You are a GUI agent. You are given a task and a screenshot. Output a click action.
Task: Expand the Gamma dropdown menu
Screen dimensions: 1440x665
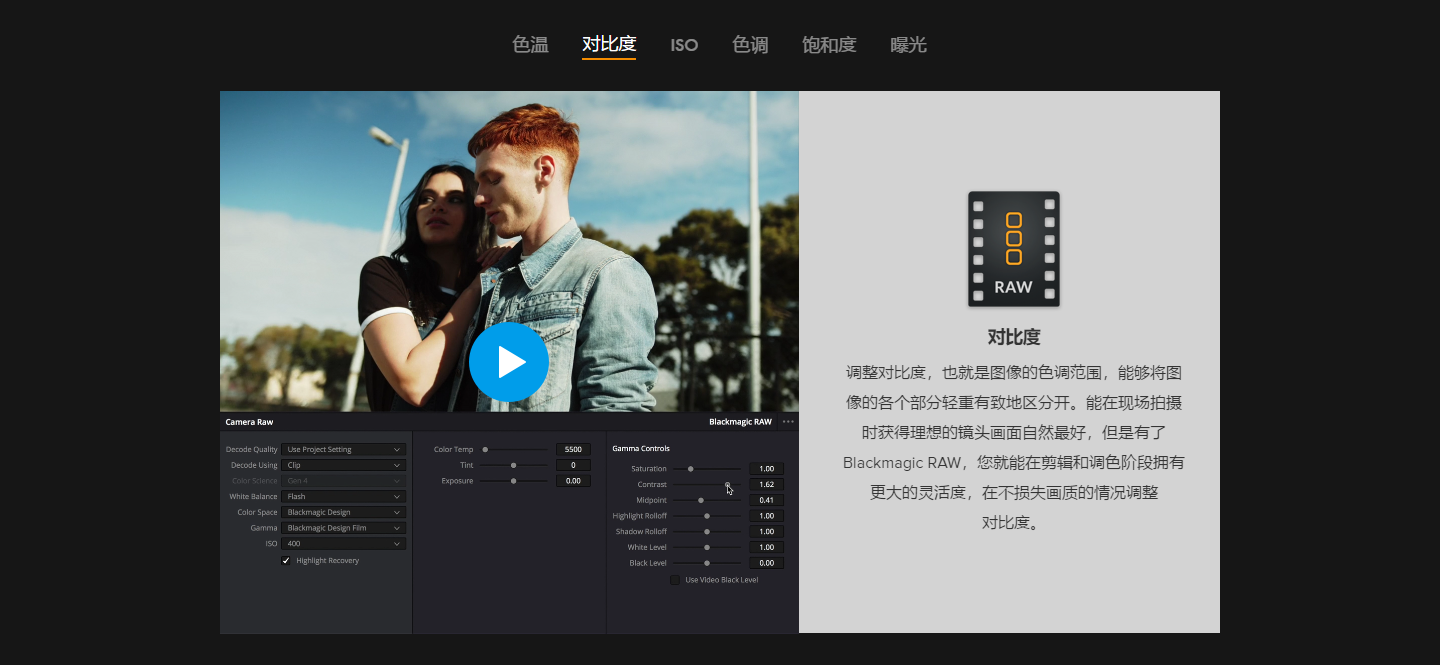343,528
